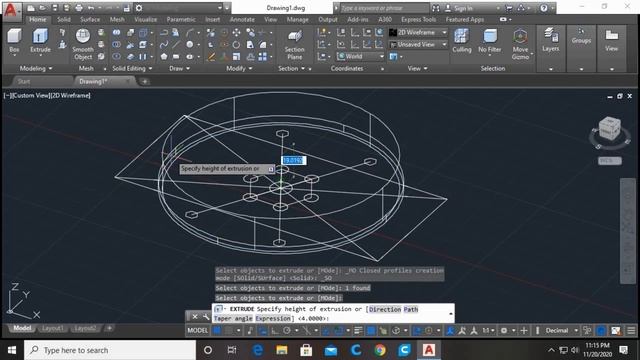Viewport: 640px width, 360px height.
Task: Click the Help question mark icon
Action: (x=544, y=8)
